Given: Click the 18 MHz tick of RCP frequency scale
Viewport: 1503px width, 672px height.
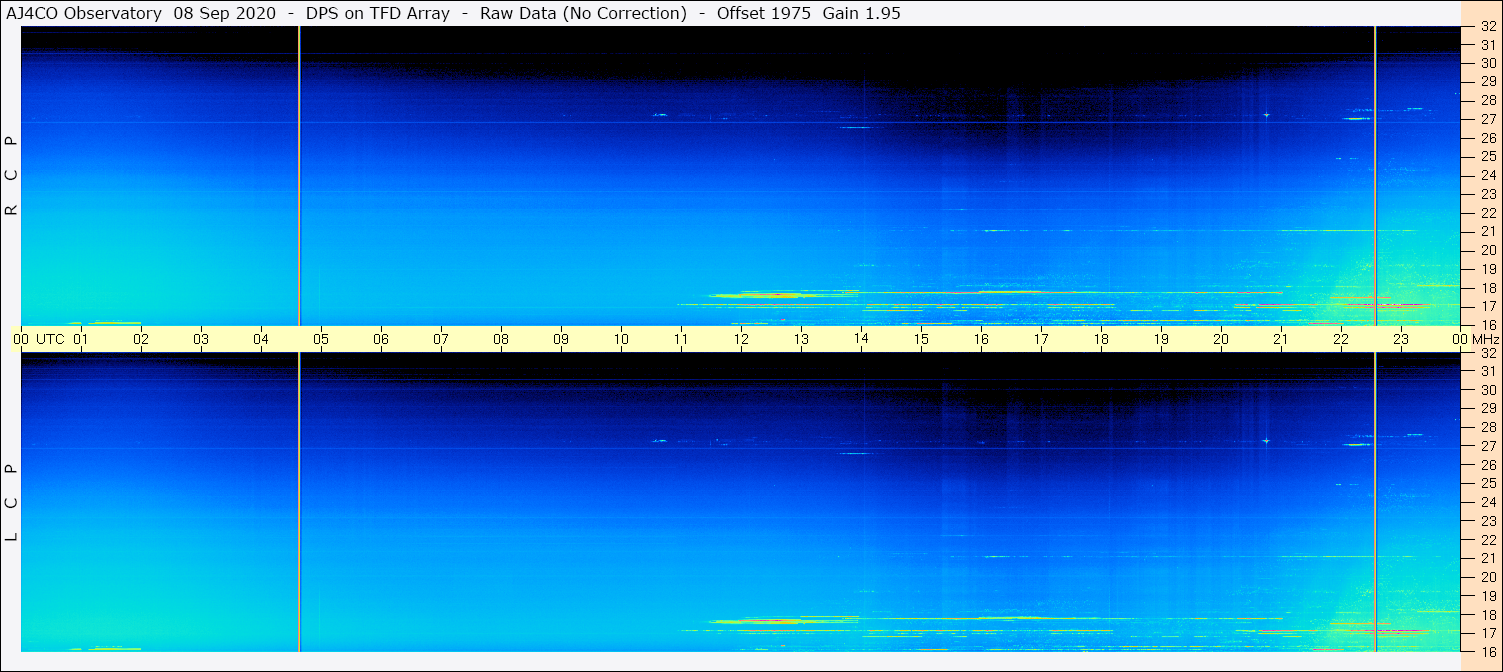Looking at the screenshot, I should (1487, 288).
